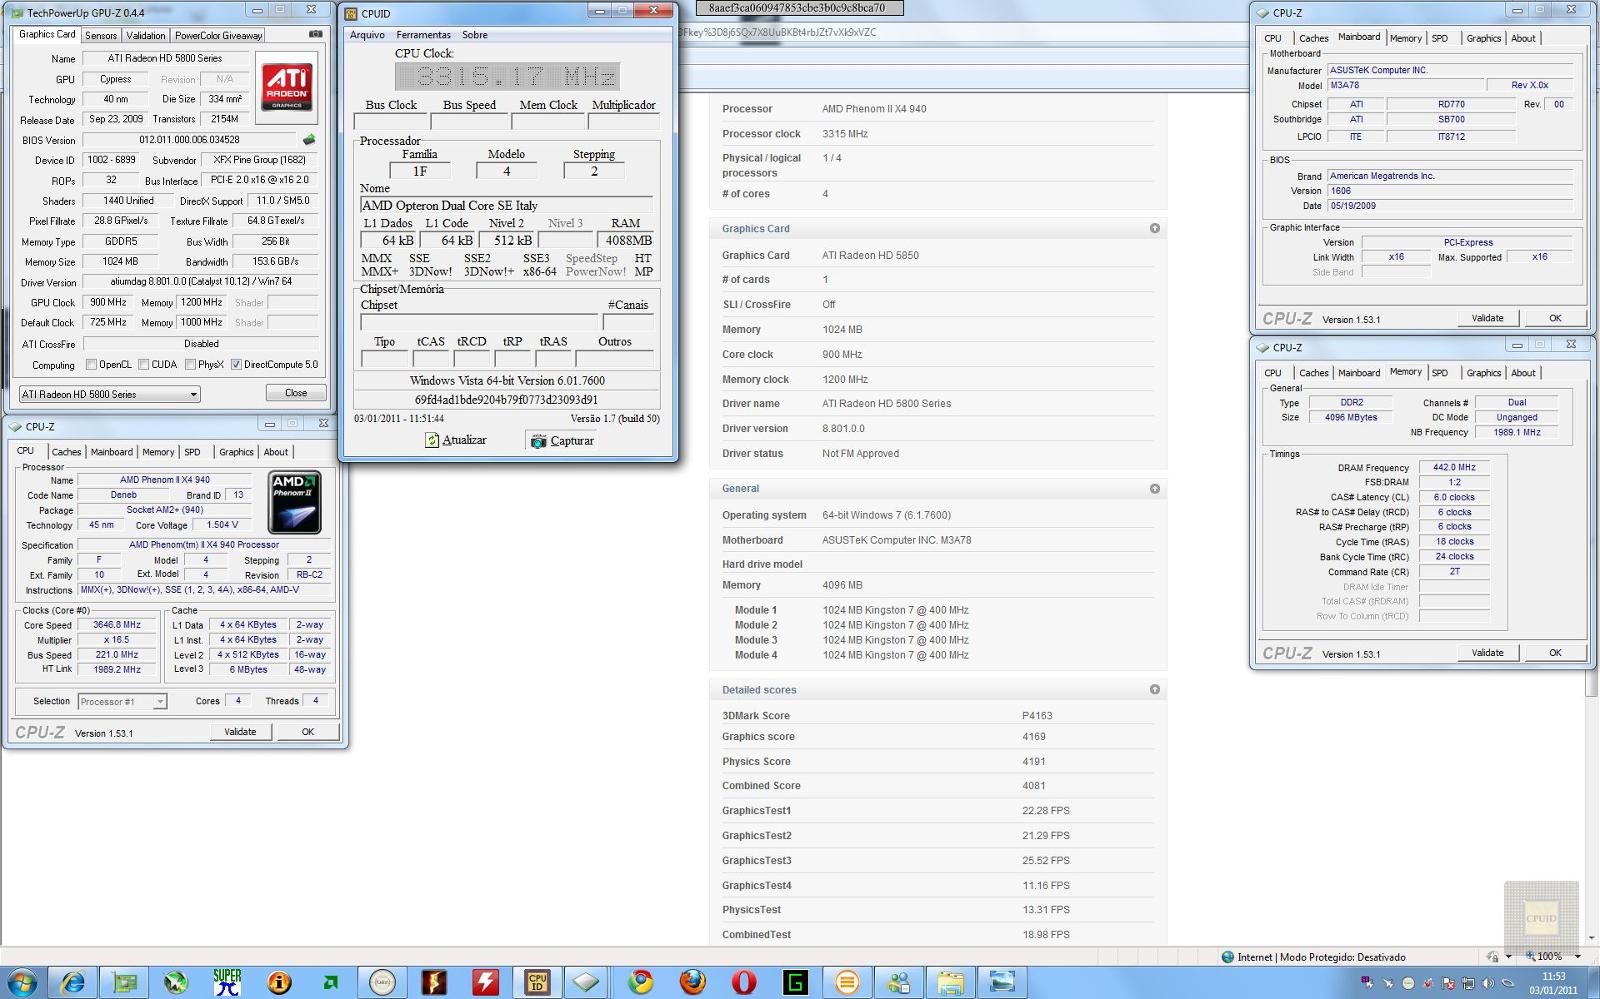This screenshot has width=1600, height=999.
Task: Click the CPUID taskbar icon
Action: tap(538, 982)
